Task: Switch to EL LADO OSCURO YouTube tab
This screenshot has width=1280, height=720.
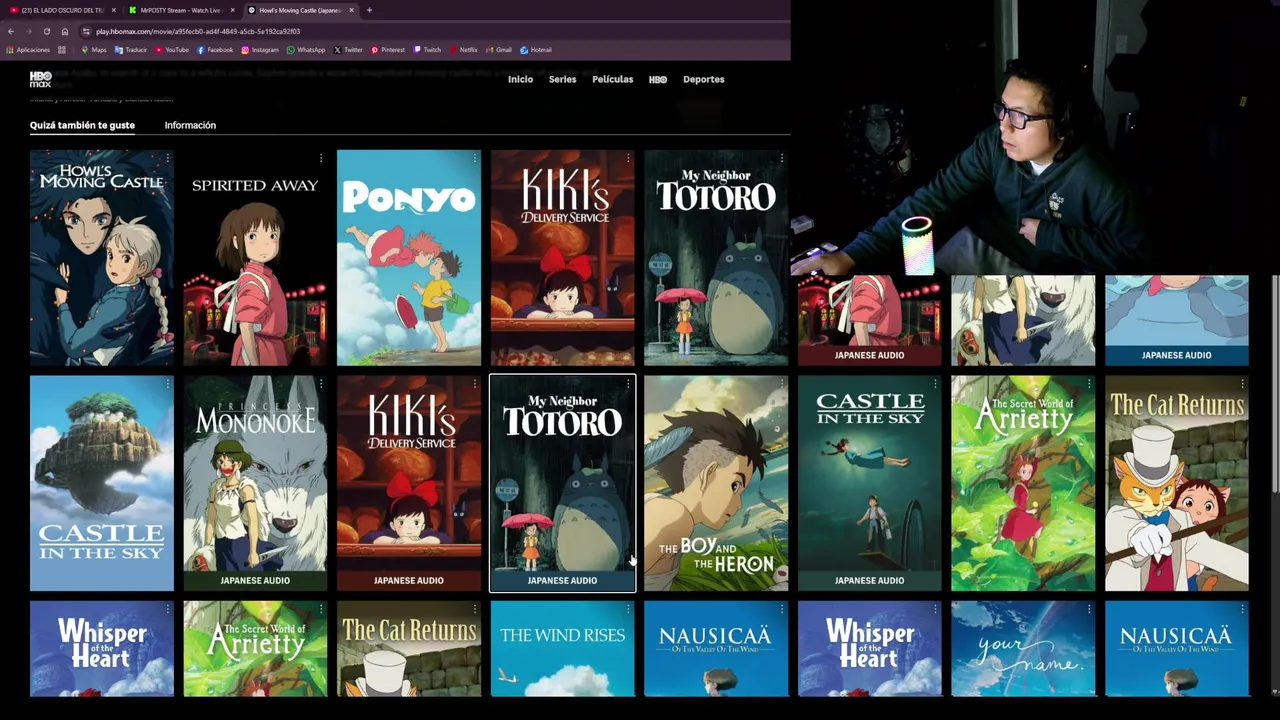Action: click(62, 10)
